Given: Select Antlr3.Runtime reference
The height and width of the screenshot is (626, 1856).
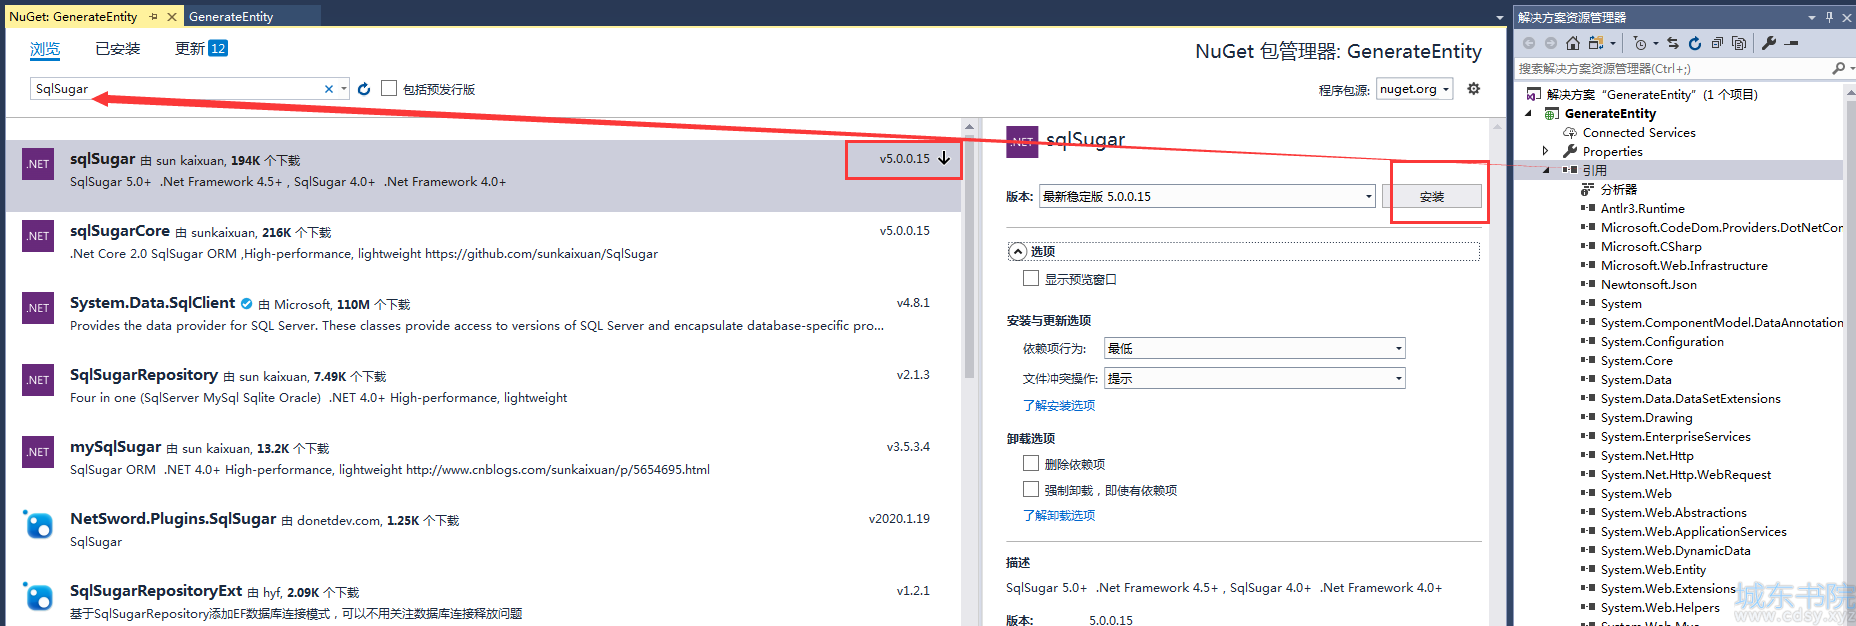Looking at the screenshot, I should coord(1642,209).
